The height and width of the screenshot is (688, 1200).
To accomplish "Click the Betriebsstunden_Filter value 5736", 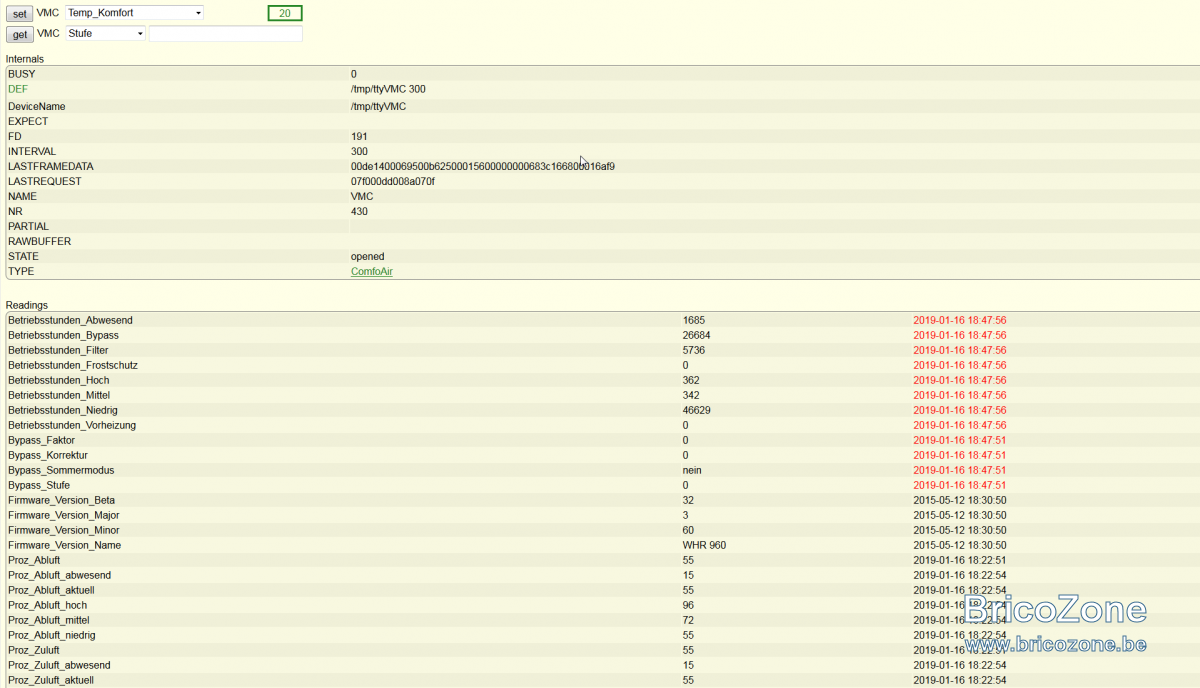I will [694, 350].
